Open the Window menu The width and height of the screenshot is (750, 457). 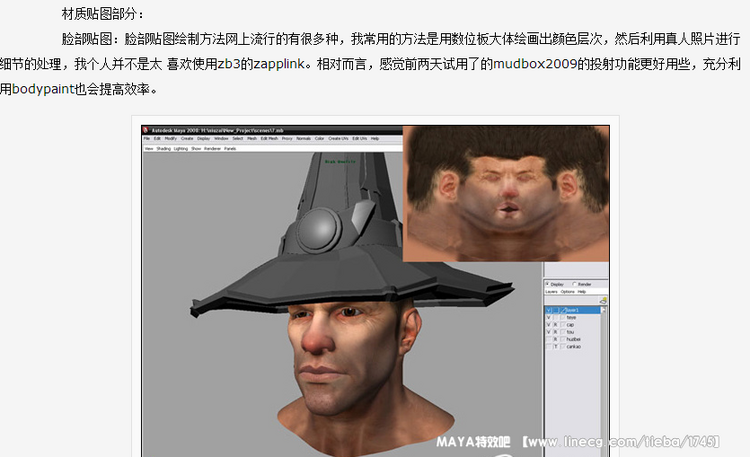click(x=221, y=138)
